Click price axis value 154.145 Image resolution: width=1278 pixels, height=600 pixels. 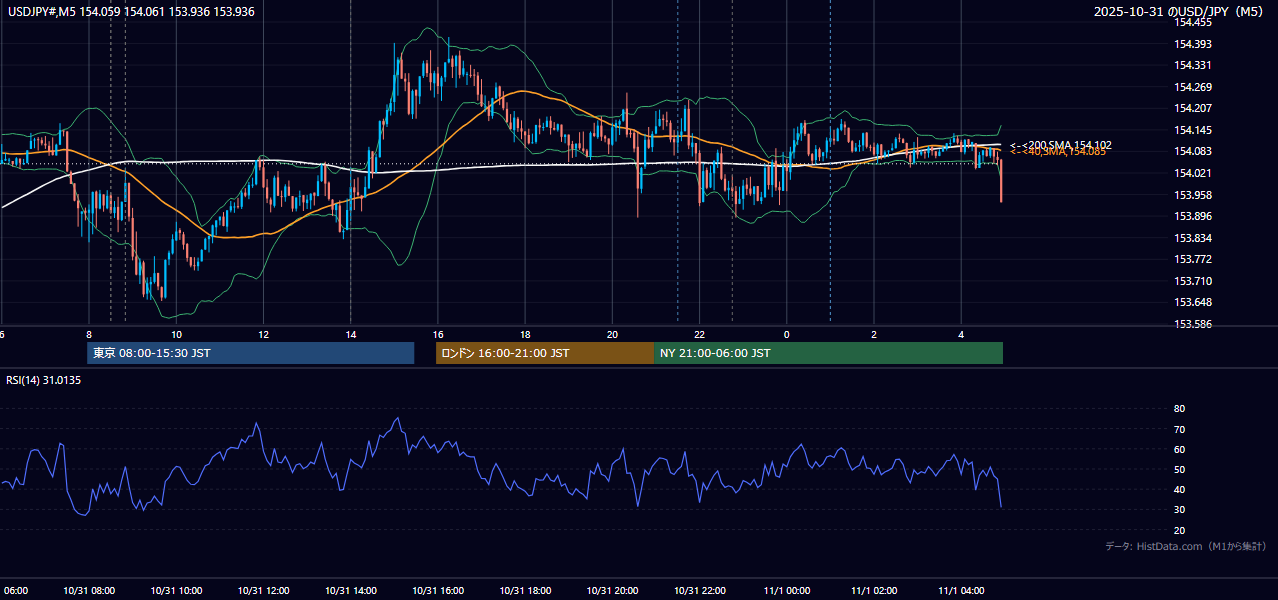[1193, 130]
